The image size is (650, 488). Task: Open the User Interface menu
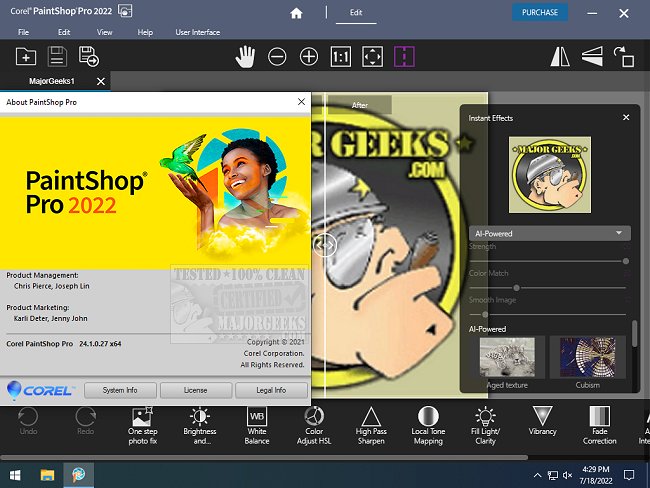[197, 32]
